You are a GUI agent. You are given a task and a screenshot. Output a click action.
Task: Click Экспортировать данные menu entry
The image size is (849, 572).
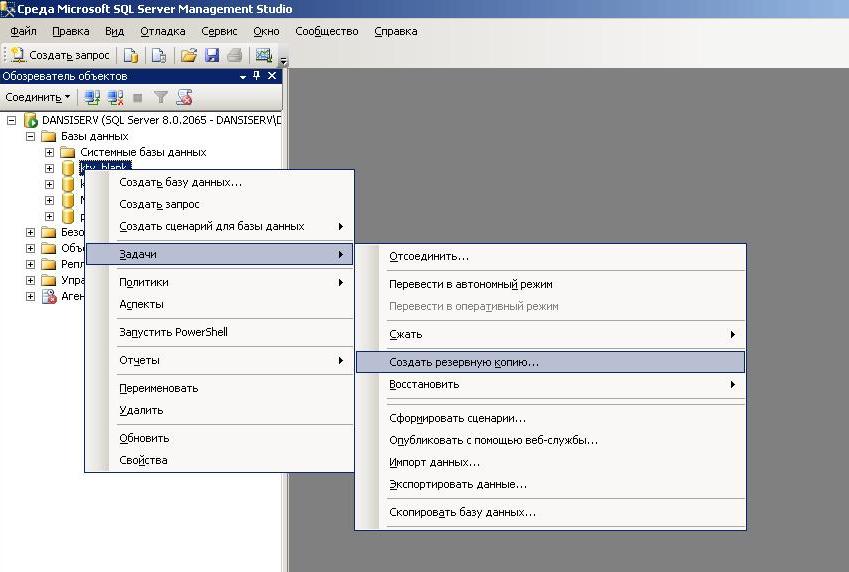[458, 484]
